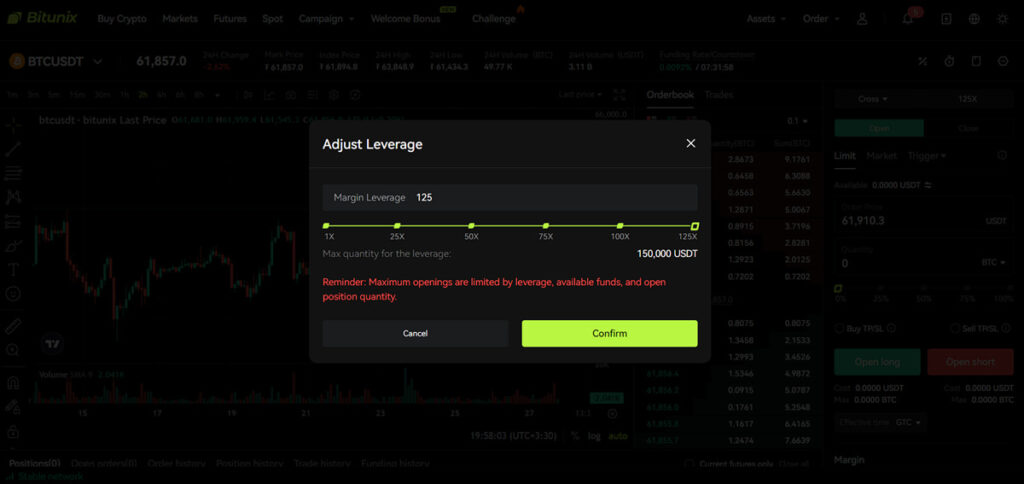Open the percent calculator icon
The image size is (1024, 484).
[x=923, y=61]
